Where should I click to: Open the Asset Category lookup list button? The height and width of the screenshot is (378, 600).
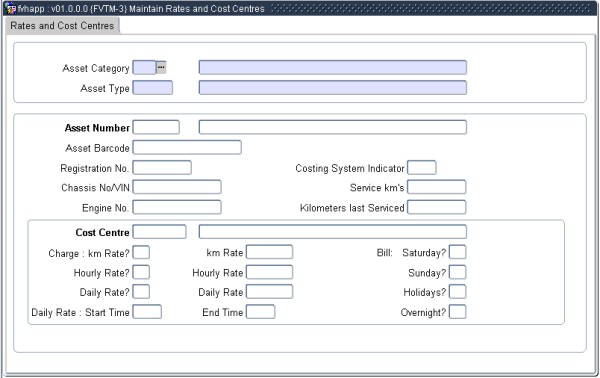point(161,68)
